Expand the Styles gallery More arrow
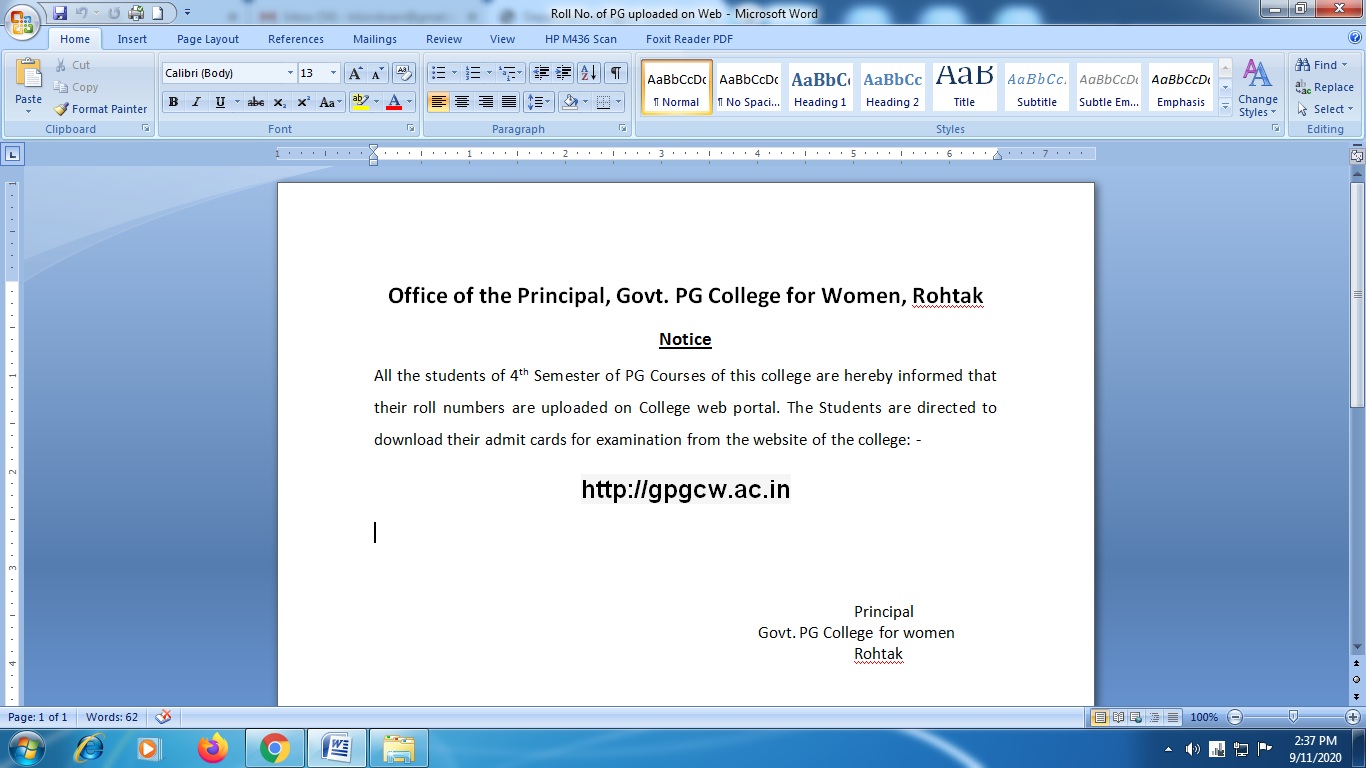The width and height of the screenshot is (1366, 768). pyautogui.click(x=1226, y=108)
